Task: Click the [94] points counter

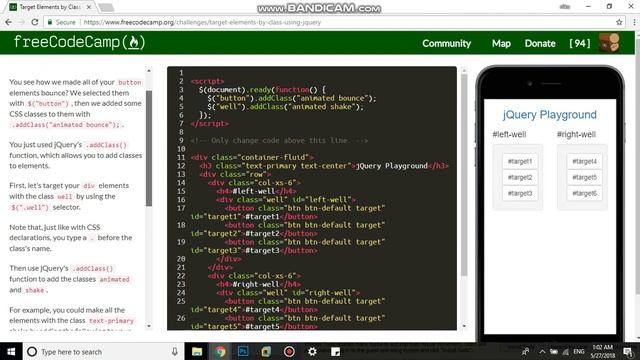Action: tap(580, 43)
